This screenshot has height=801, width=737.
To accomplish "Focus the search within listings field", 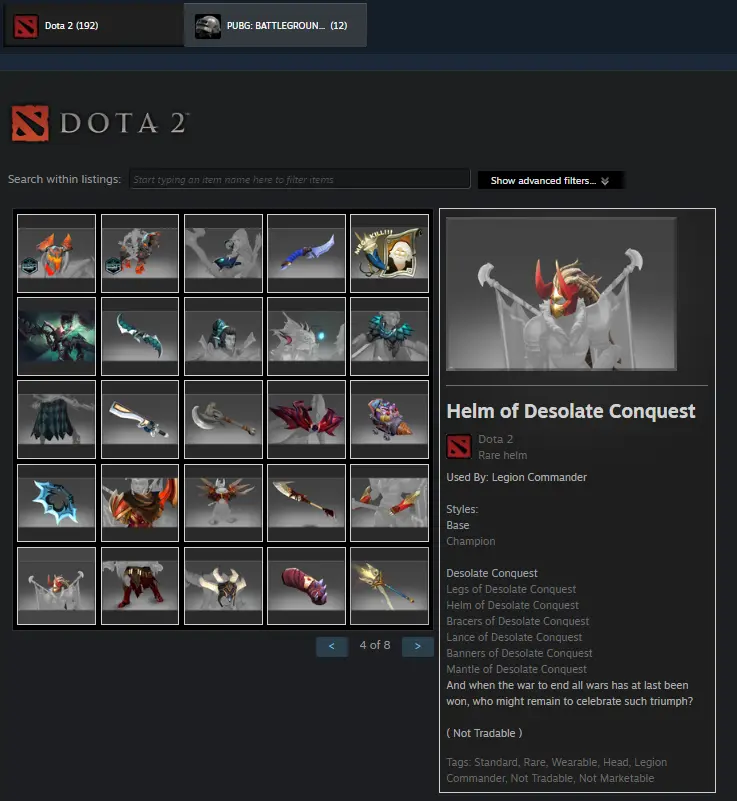I will 299,179.
